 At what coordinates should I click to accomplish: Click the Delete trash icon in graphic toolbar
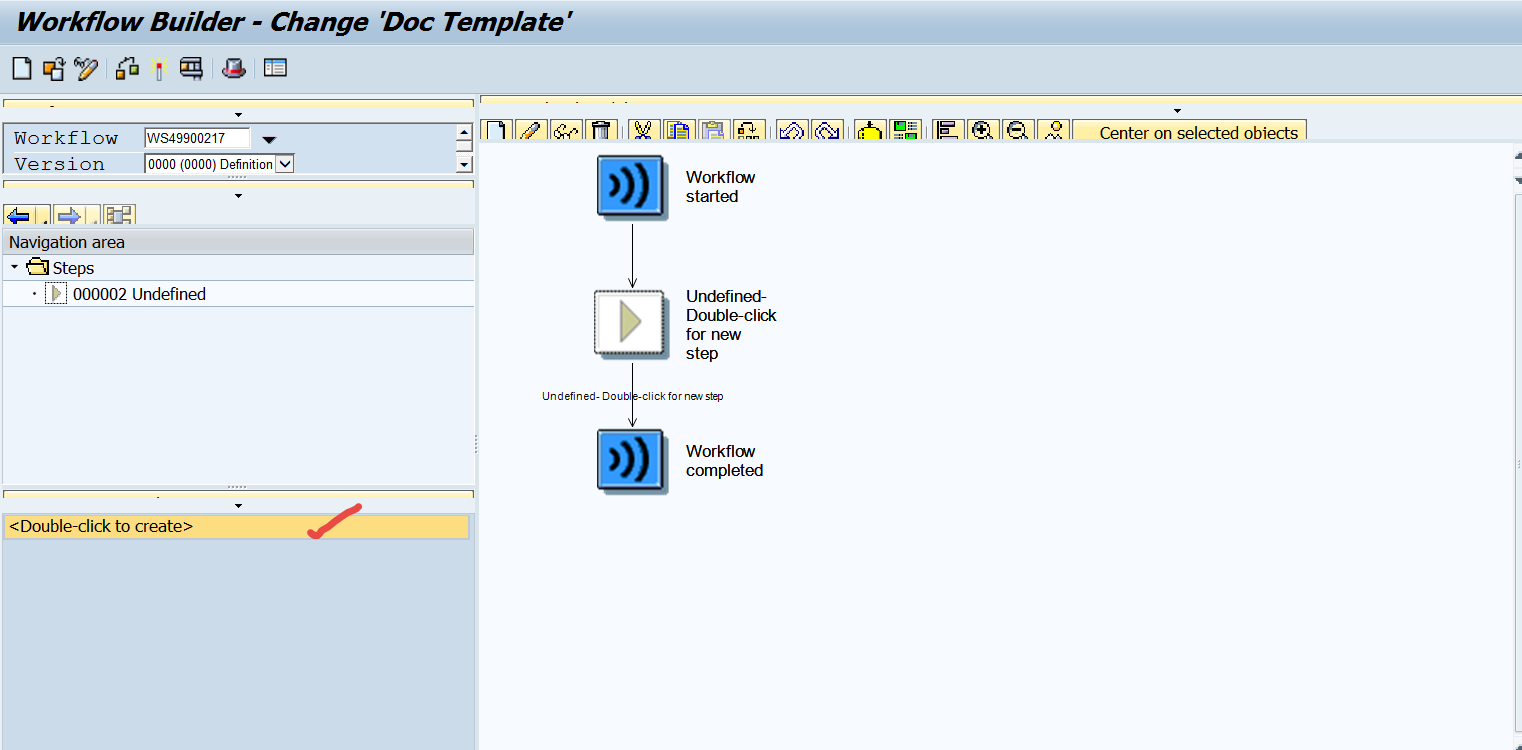602,130
